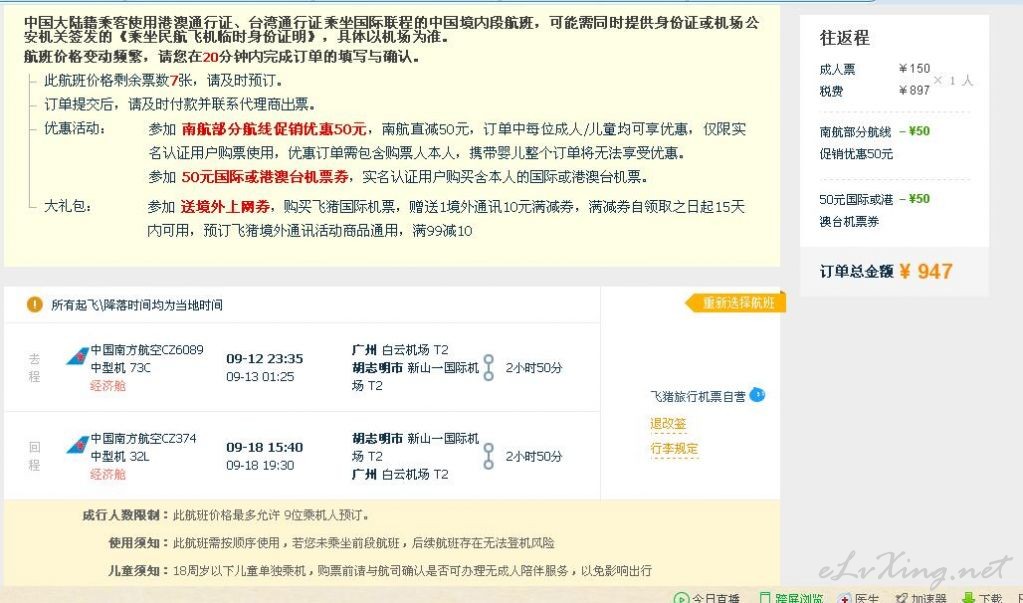Click aircraft type 中型机 73C

point(121,367)
